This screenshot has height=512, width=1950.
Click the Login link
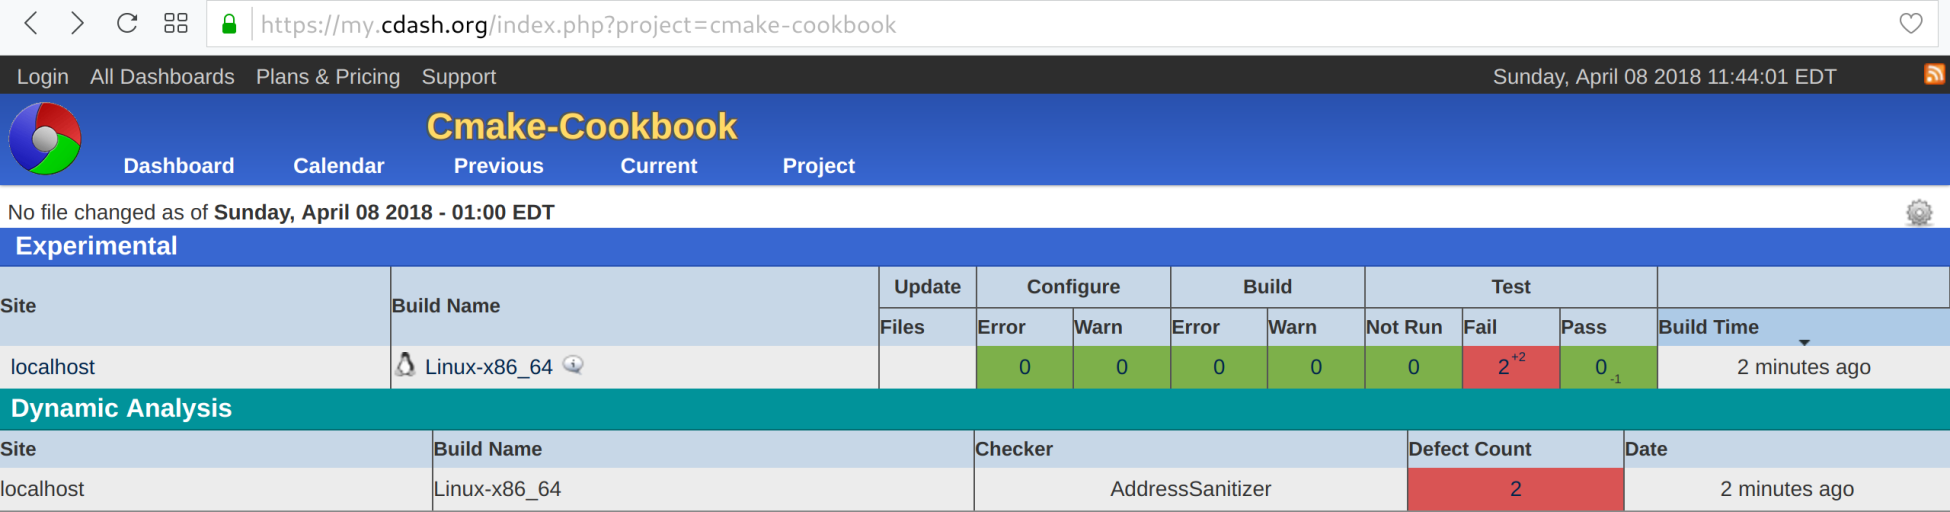pos(43,77)
